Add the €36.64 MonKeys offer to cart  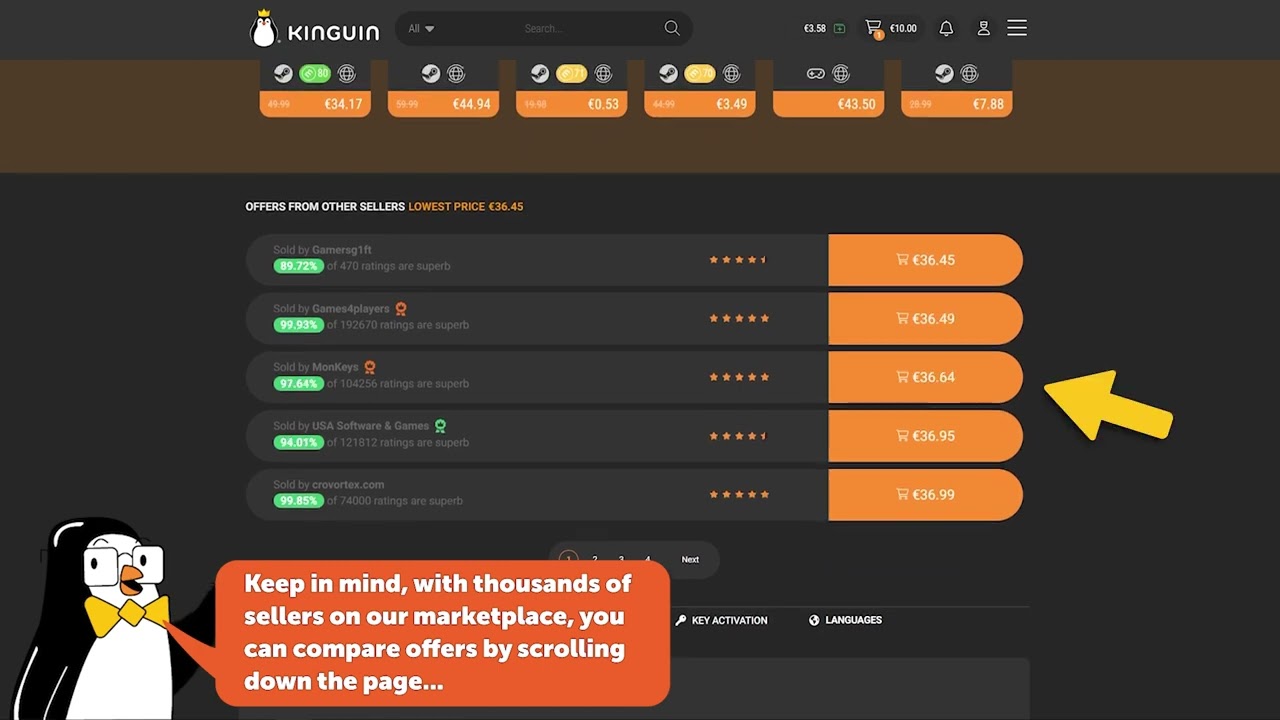[x=925, y=377]
